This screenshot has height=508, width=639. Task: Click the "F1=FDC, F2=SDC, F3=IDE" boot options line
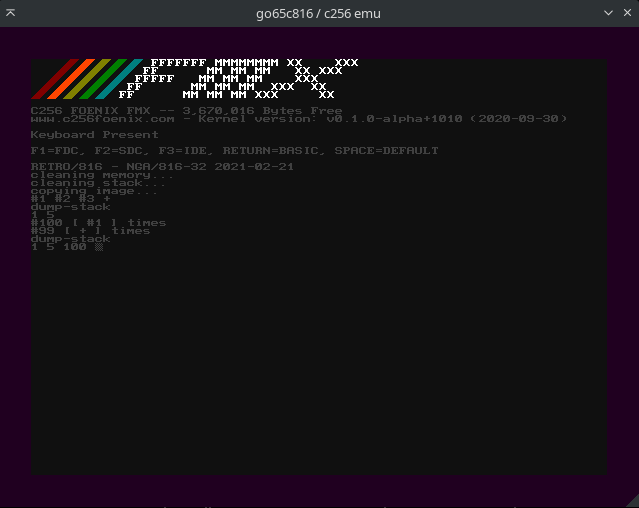[235, 151]
